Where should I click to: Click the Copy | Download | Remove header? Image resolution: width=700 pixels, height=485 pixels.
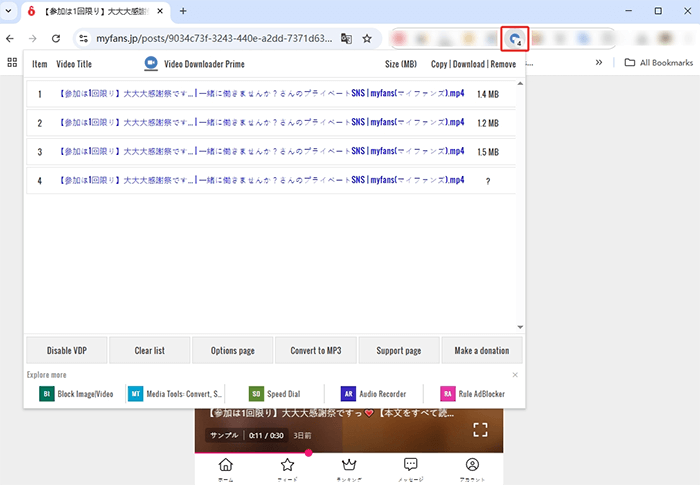coord(473,64)
